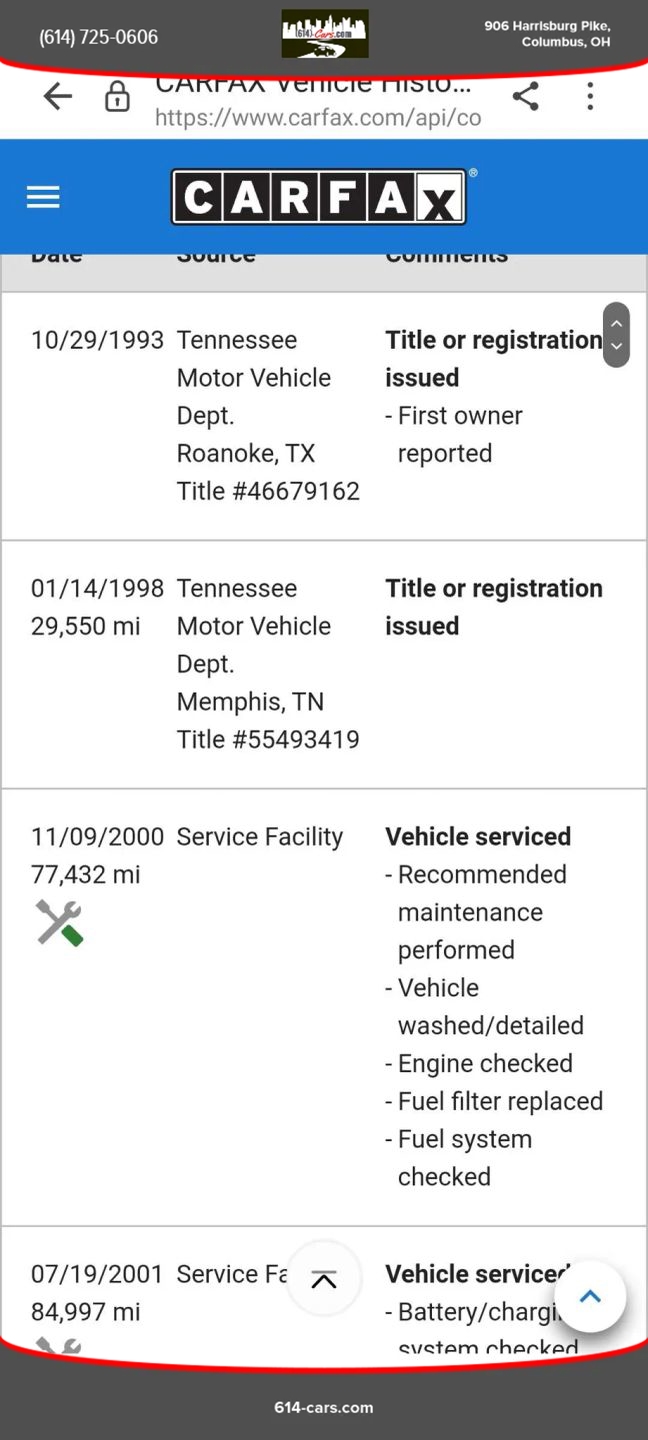648x1440 pixels.
Task: Click the 614-Cars dealership logo
Action: pyautogui.click(x=324, y=34)
